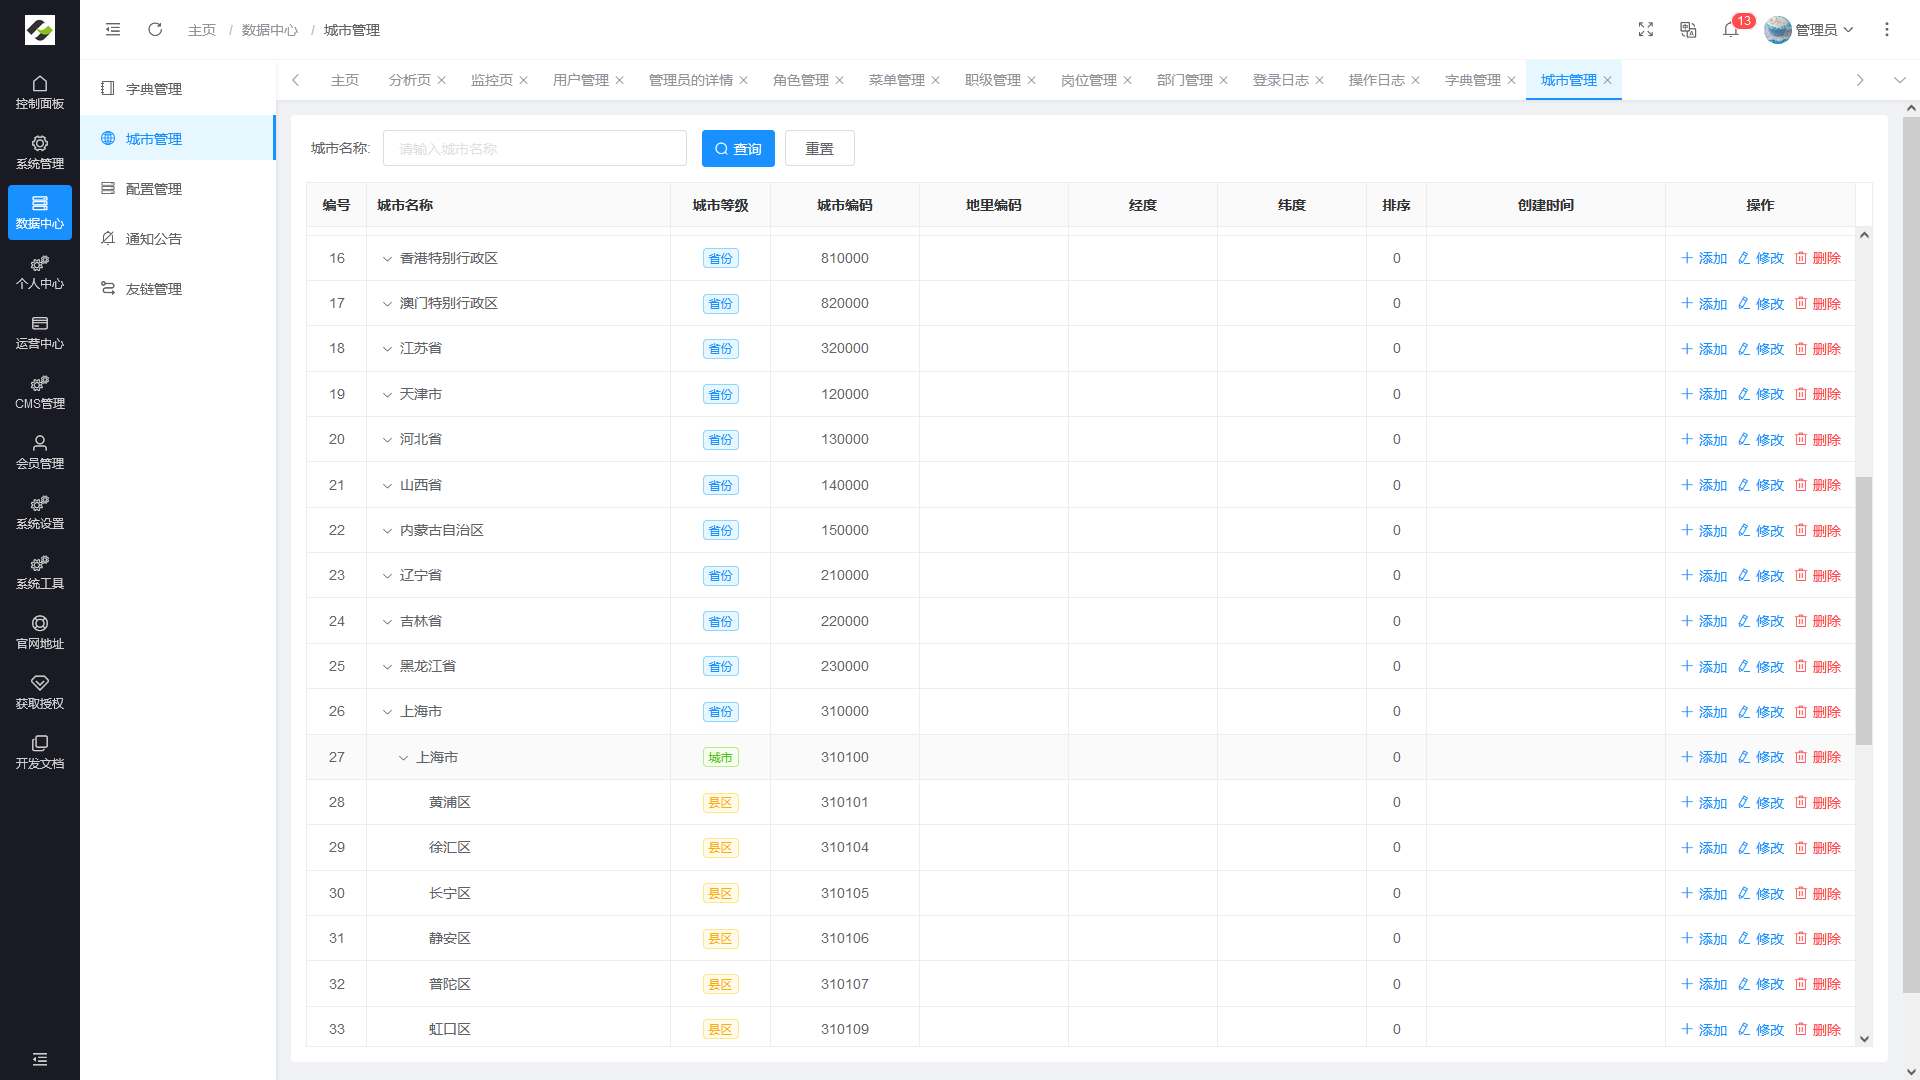The width and height of the screenshot is (1920, 1080).
Task: Switch to the 角色管理 tab
Action: pos(800,80)
